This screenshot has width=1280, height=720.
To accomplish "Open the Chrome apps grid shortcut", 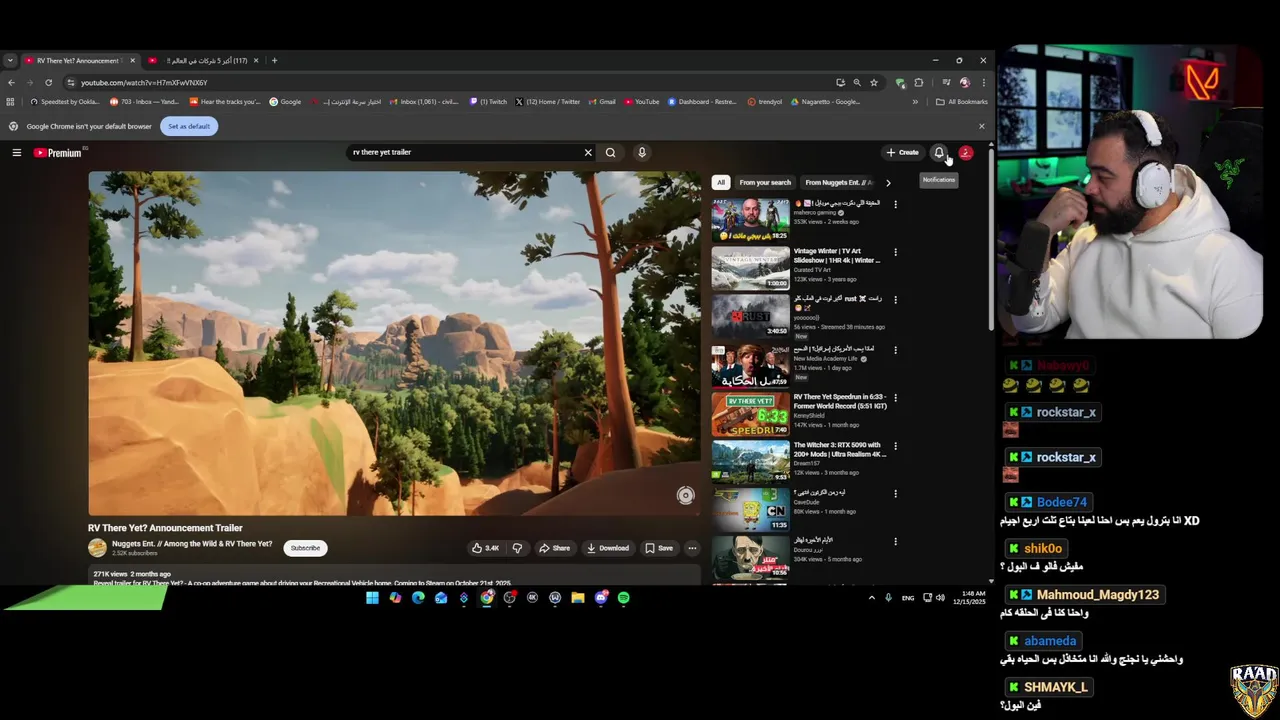I will (x=11, y=101).
